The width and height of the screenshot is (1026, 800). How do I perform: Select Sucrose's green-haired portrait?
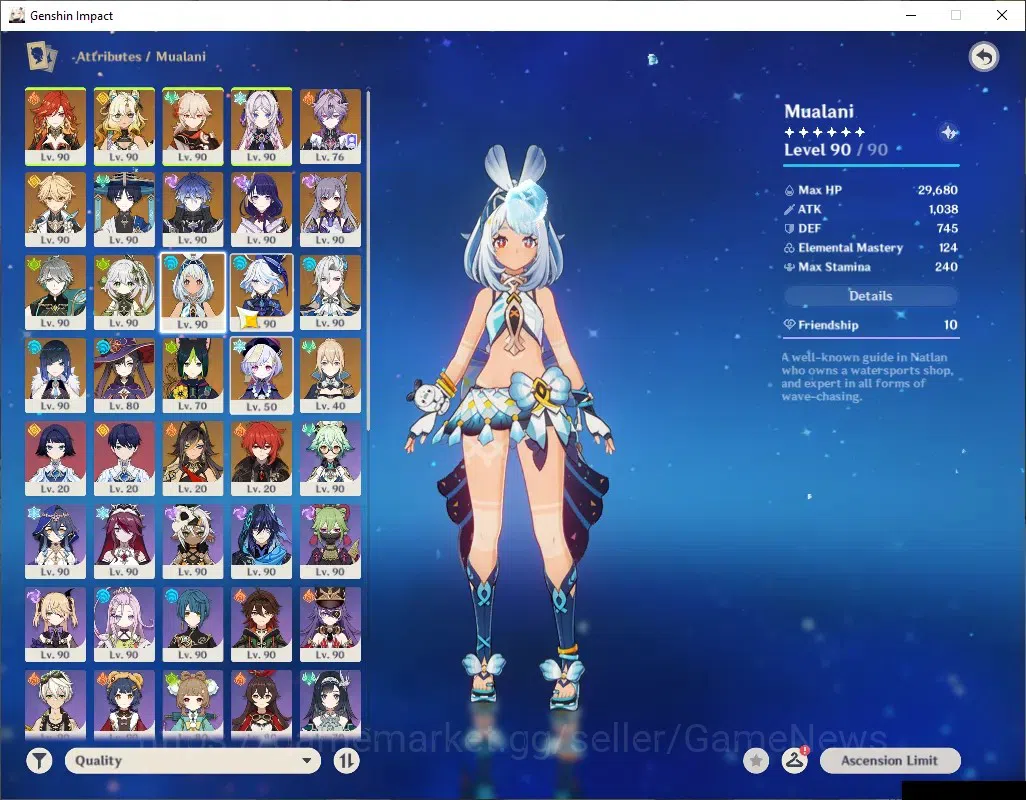tap(330, 459)
